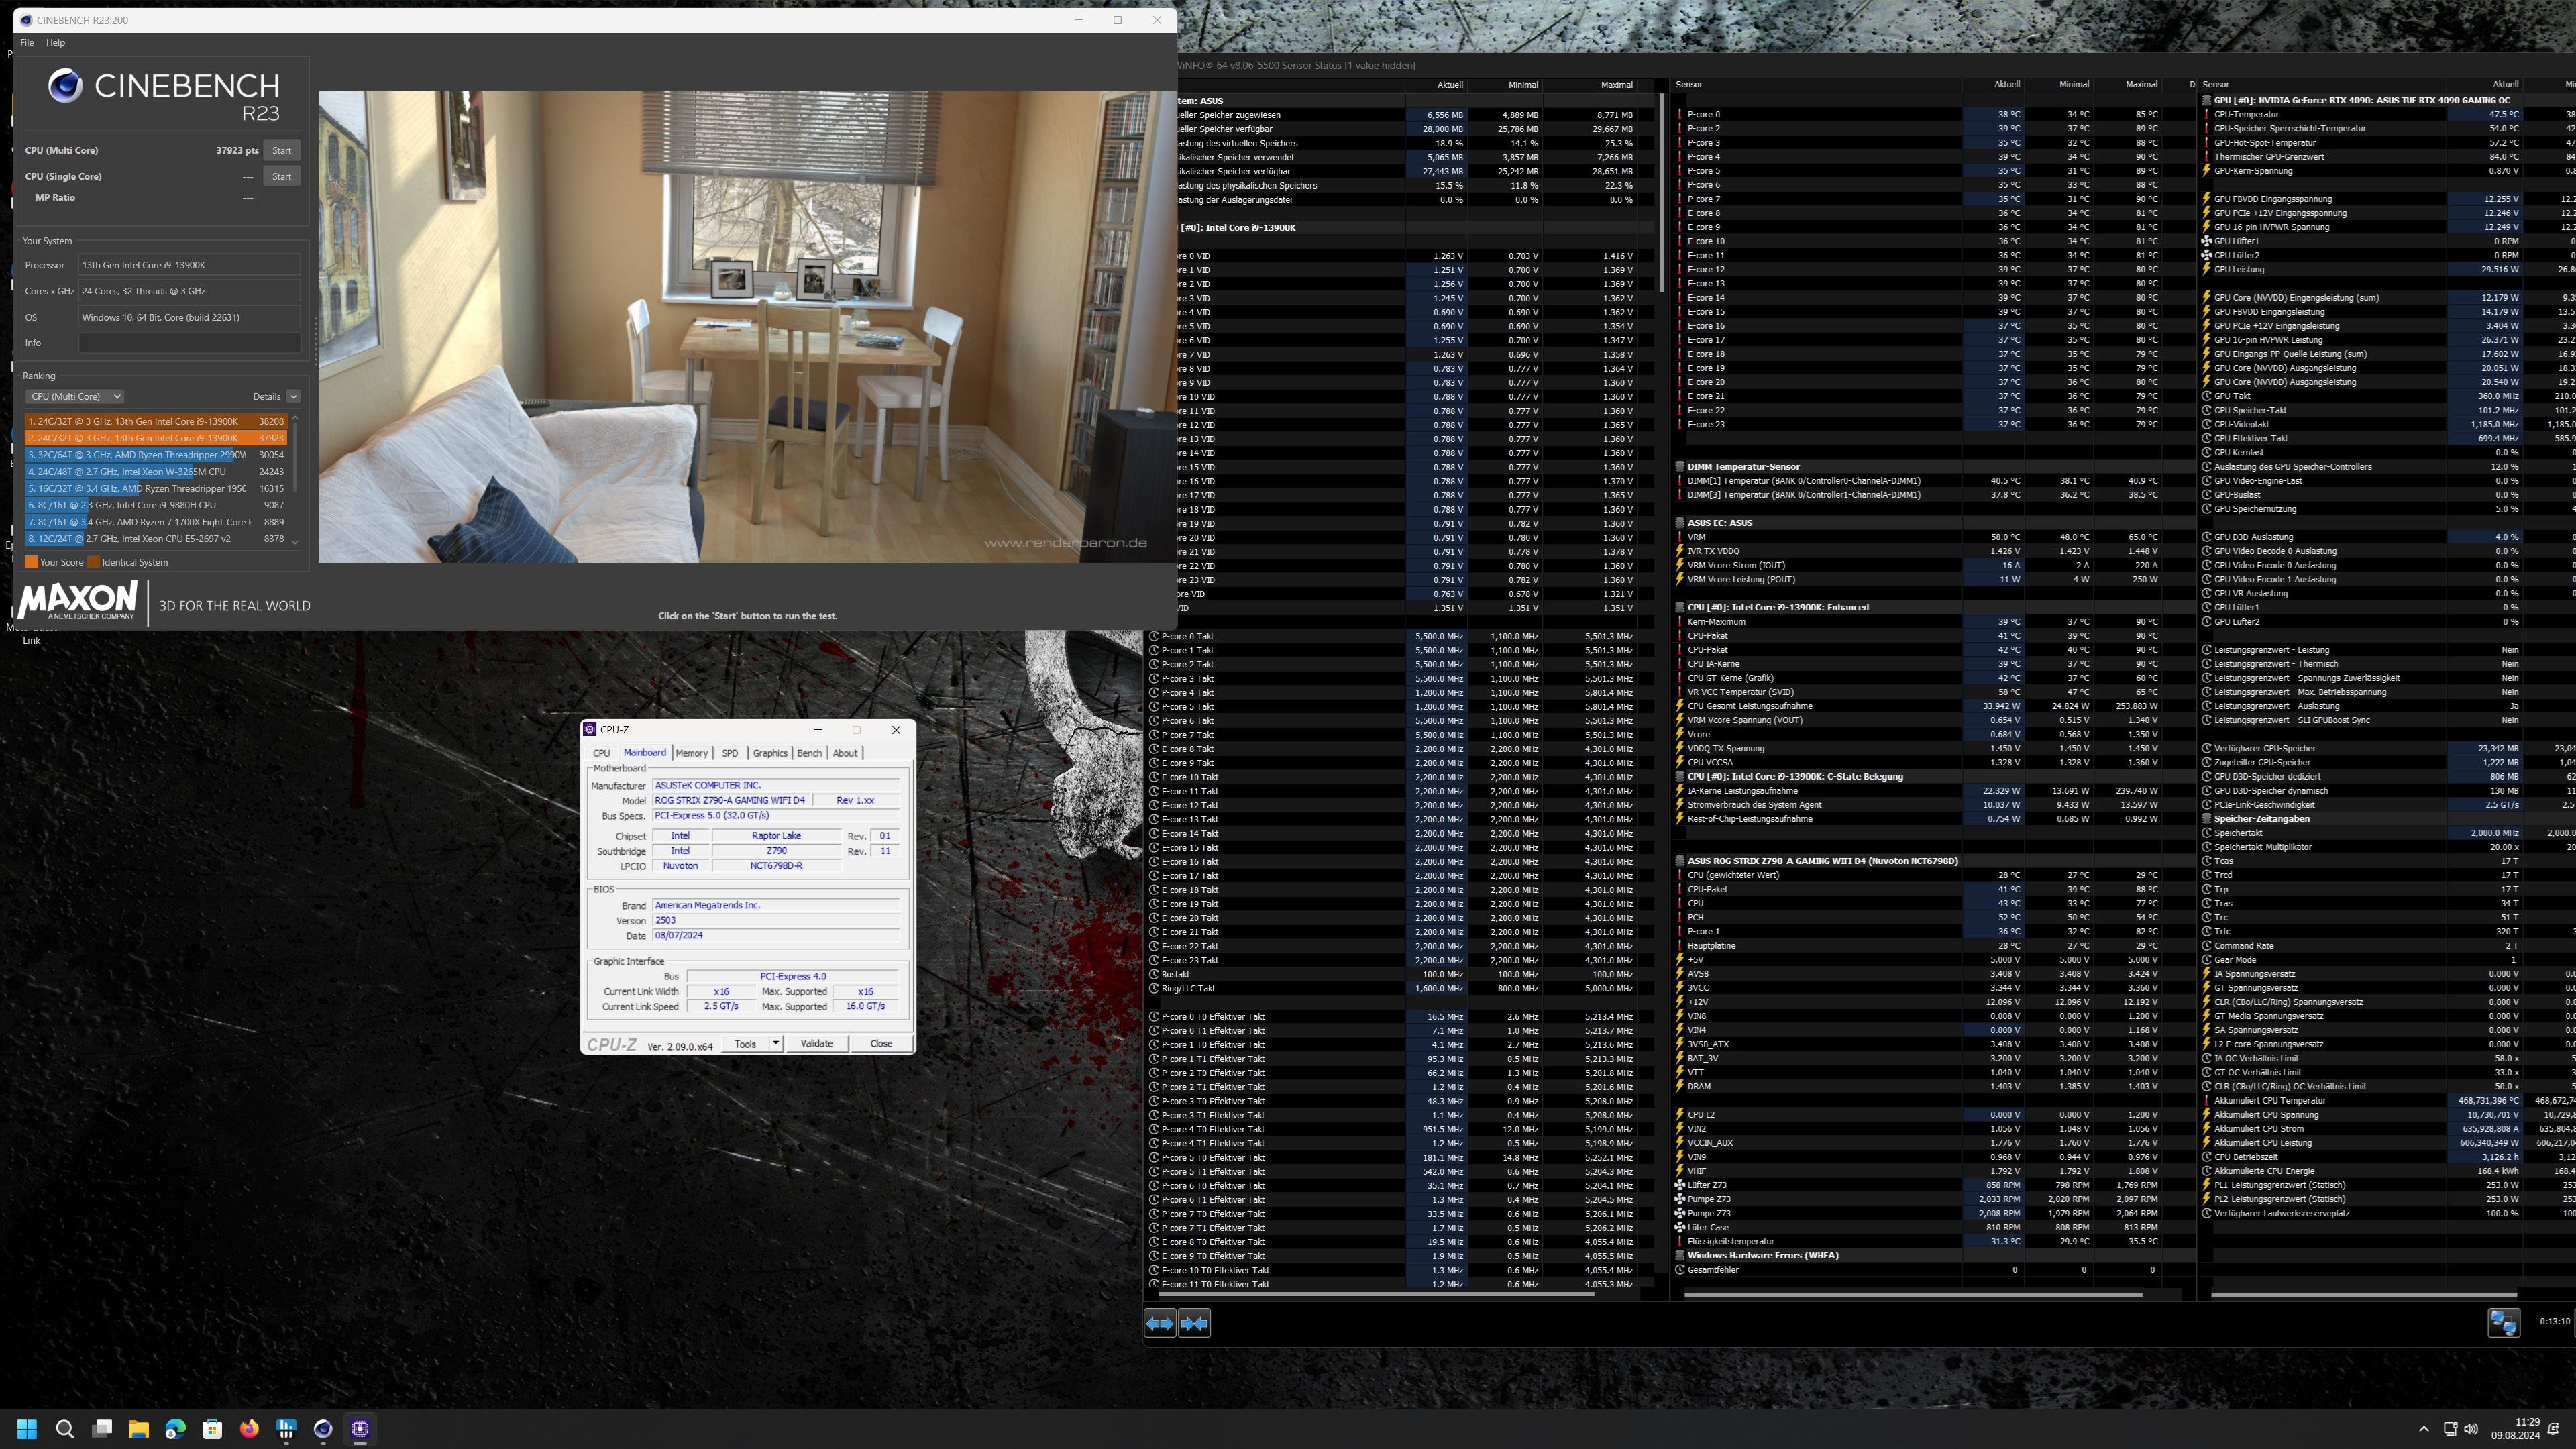This screenshot has height=1449, width=2576.
Task: Click the CPU-Z Tools button
Action: (x=746, y=1043)
